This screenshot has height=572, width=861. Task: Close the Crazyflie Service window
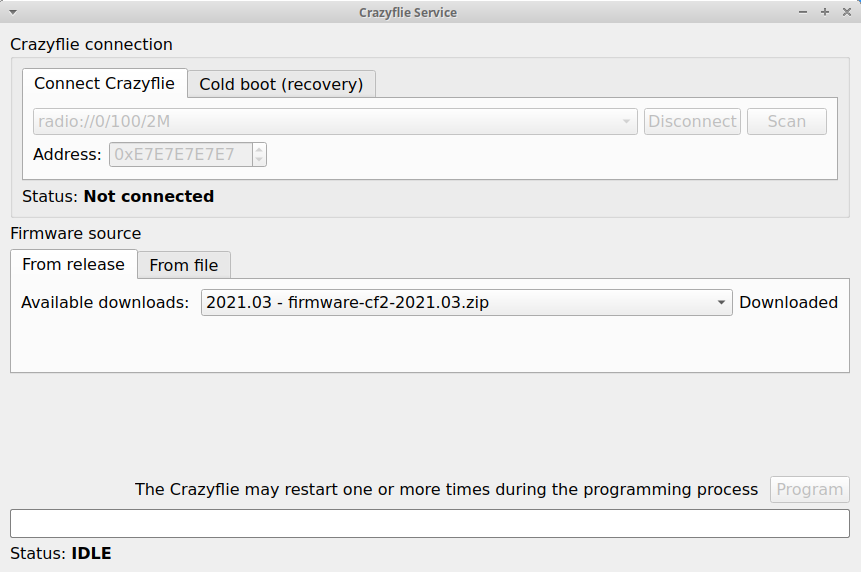846,12
